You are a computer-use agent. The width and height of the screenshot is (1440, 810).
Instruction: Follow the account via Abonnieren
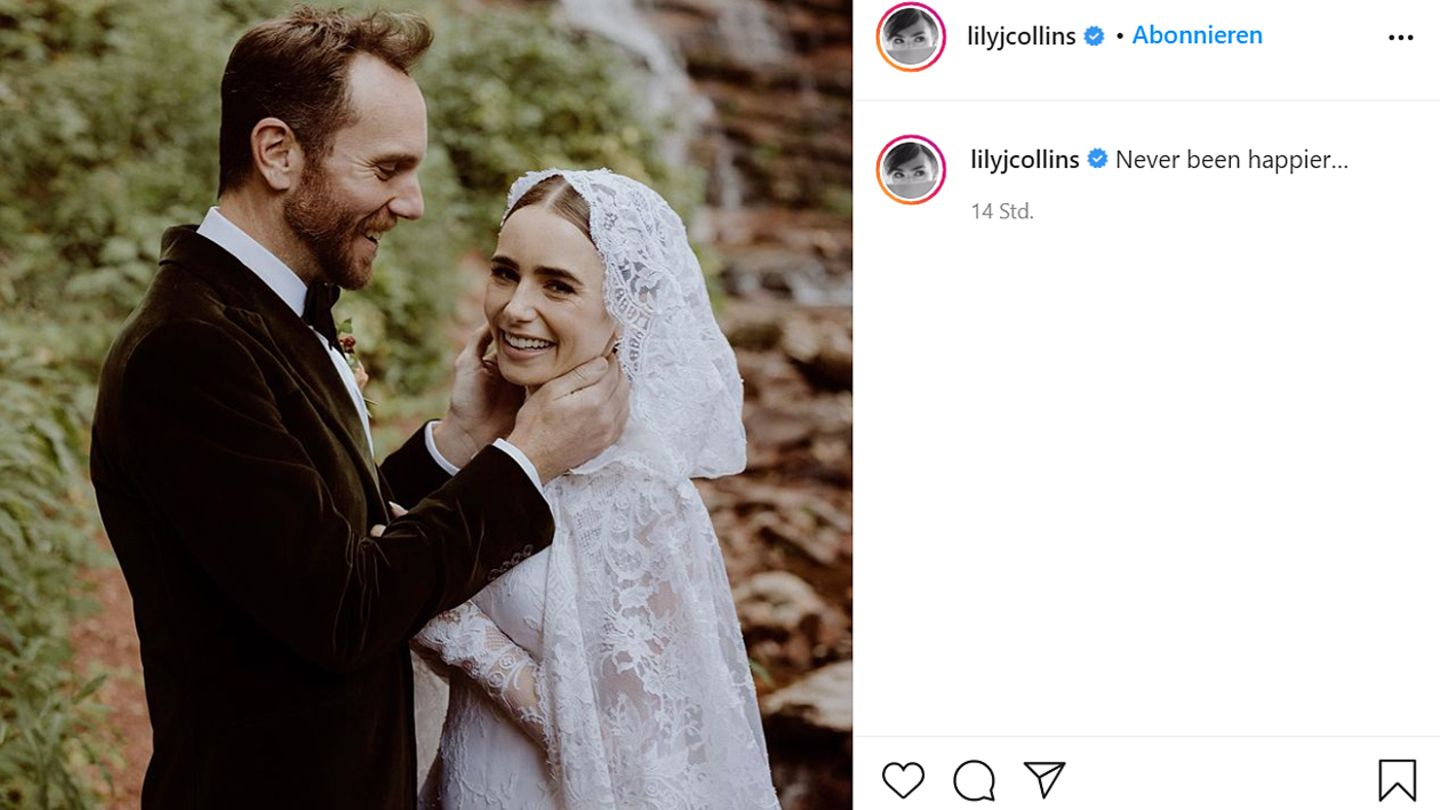point(1197,35)
